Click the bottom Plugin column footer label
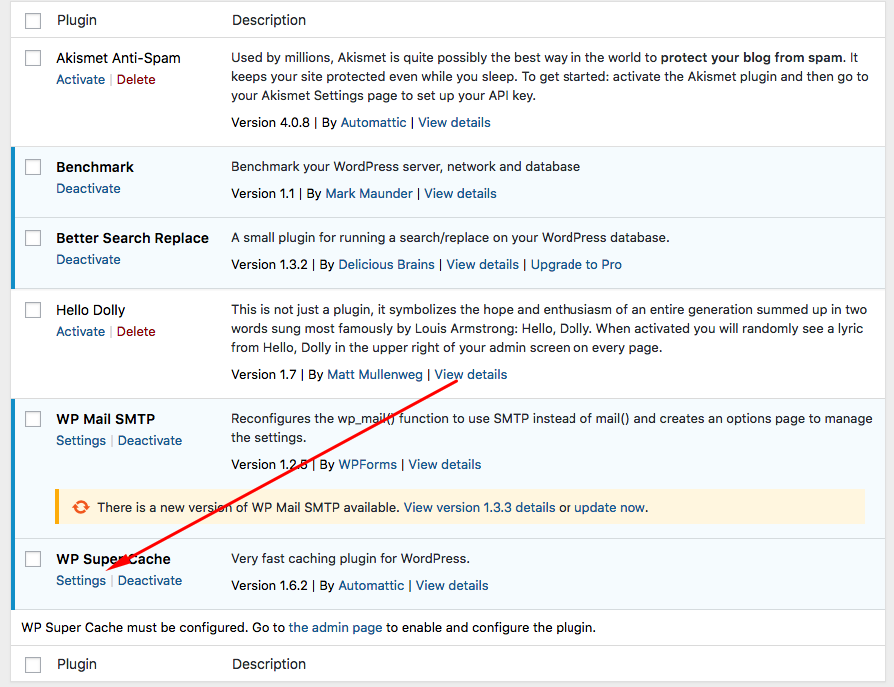This screenshot has width=894, height=687. pos(77,664)
